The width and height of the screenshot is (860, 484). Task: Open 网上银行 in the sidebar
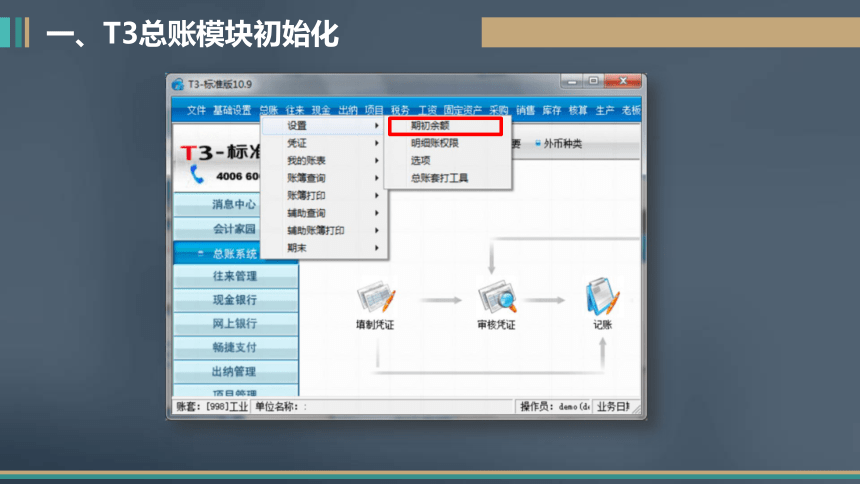coord(236,324)
